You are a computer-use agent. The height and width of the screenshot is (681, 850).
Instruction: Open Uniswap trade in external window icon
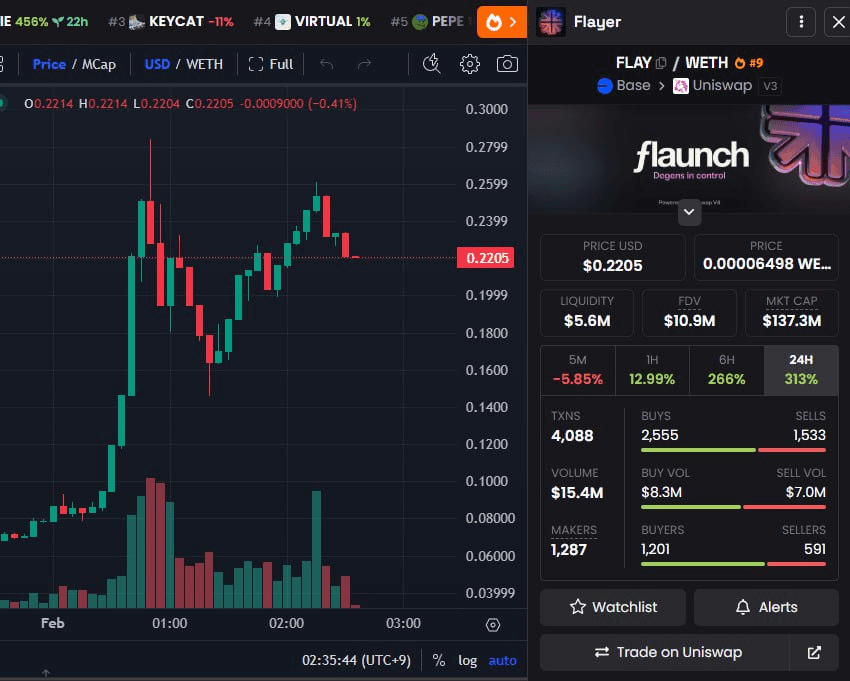point(814,652)
